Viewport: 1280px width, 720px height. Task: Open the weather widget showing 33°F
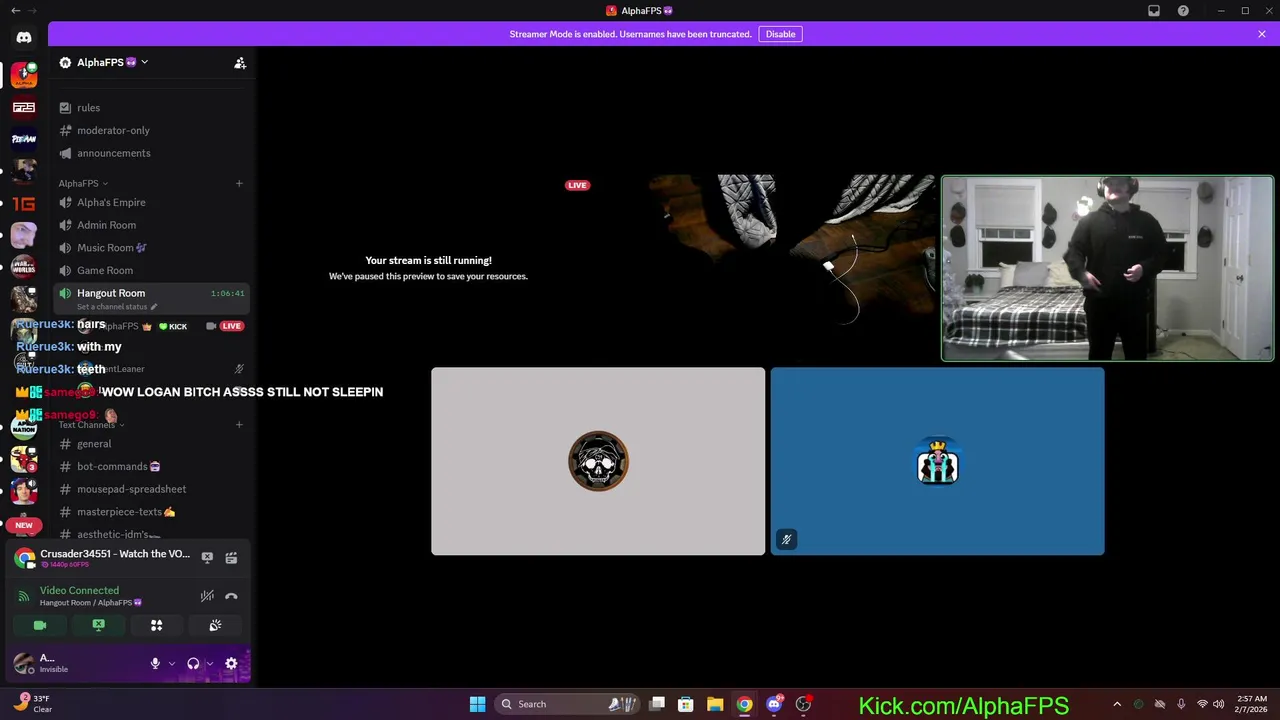pos(32,704)
